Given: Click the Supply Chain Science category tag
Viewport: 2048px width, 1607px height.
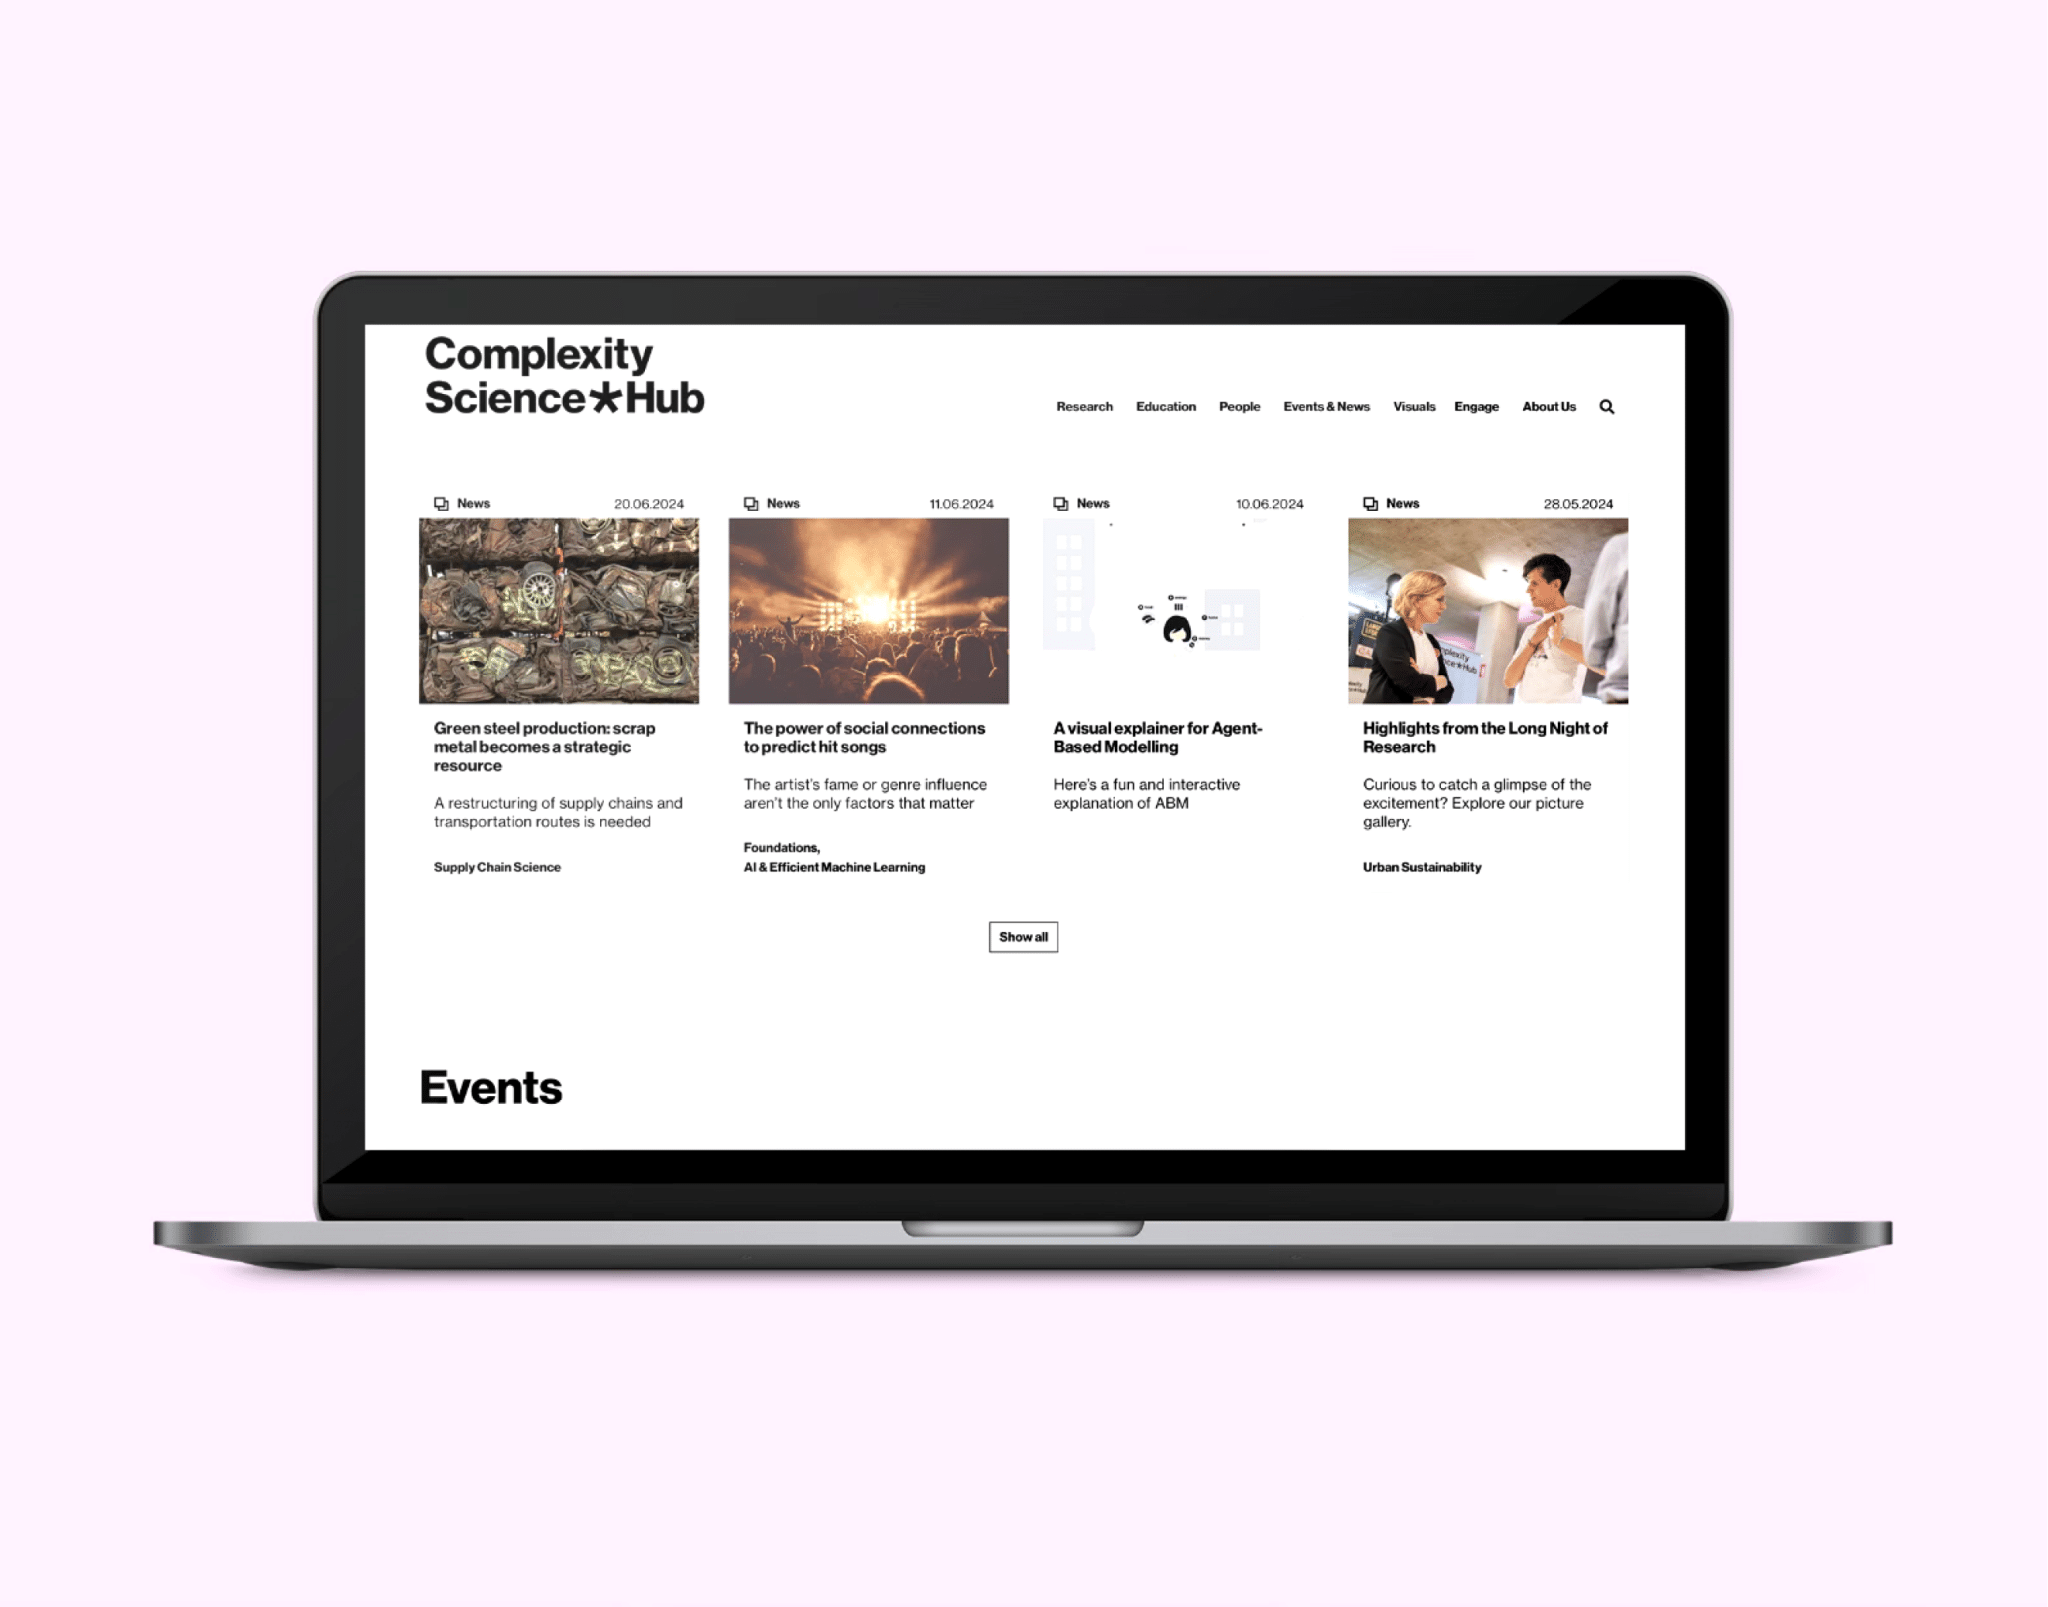Looking at the screenshot, I should click(x=495, y=866).
